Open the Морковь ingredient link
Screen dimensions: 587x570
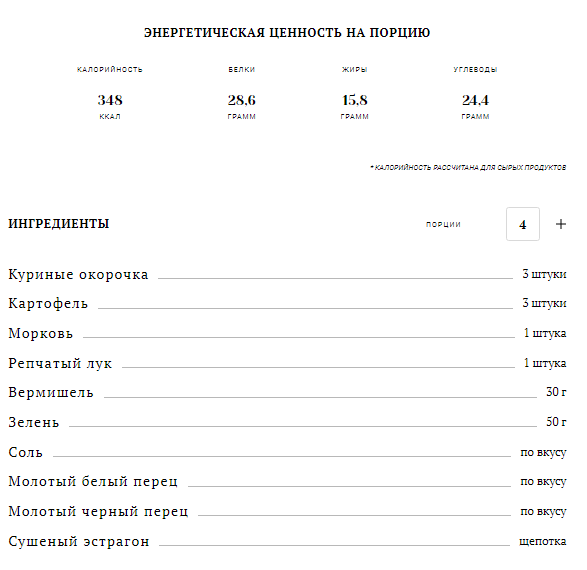click(x=40, y=333)
